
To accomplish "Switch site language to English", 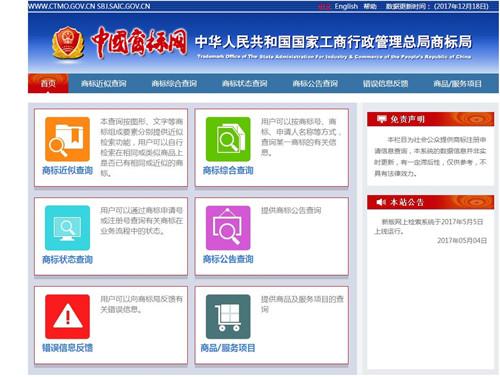I will [346, 6].
